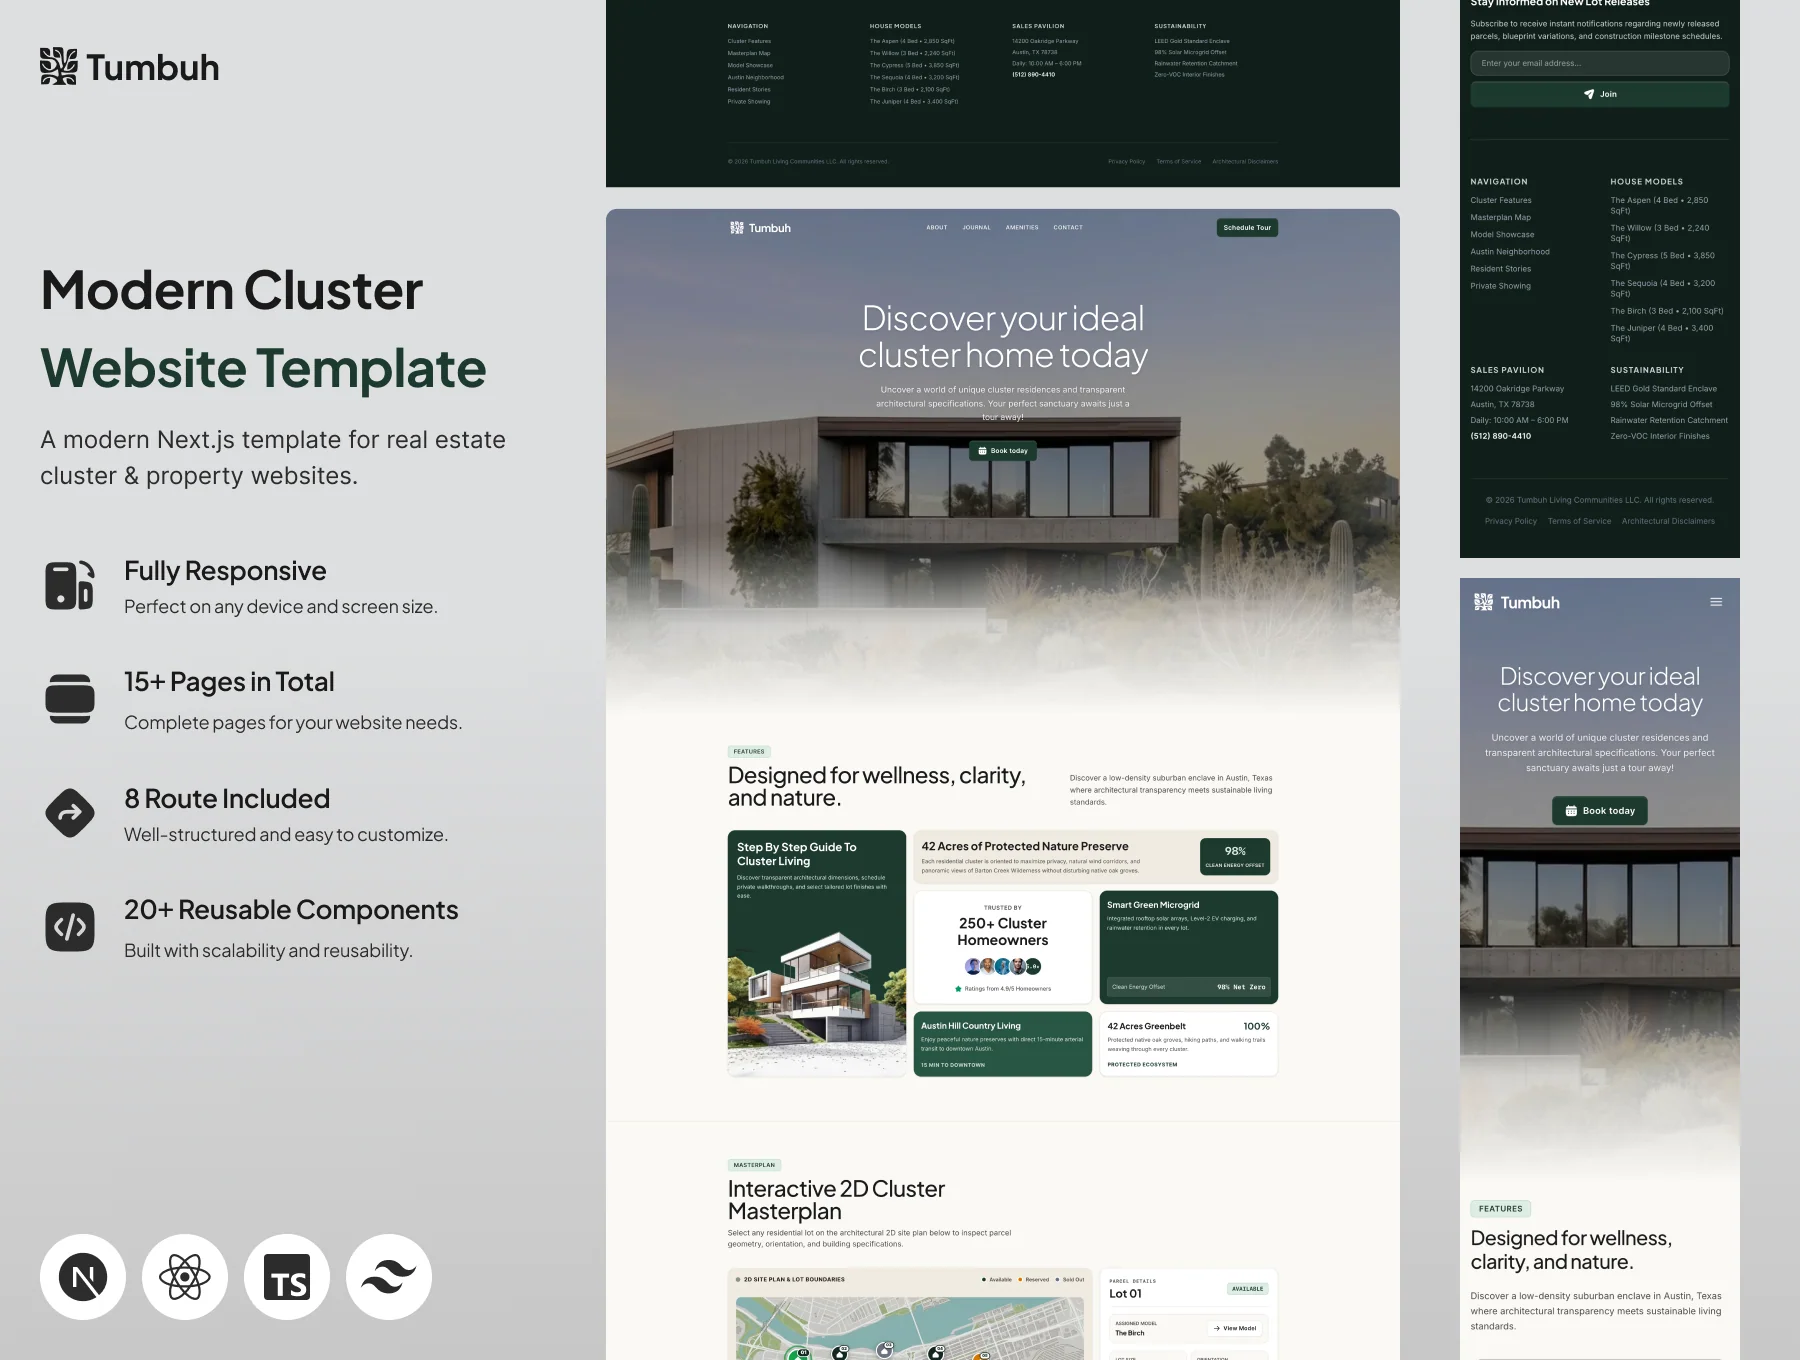Open Privacy Policy in the desktop footer
Screen dimensions: 1800x1360
tap(1126, 161)
